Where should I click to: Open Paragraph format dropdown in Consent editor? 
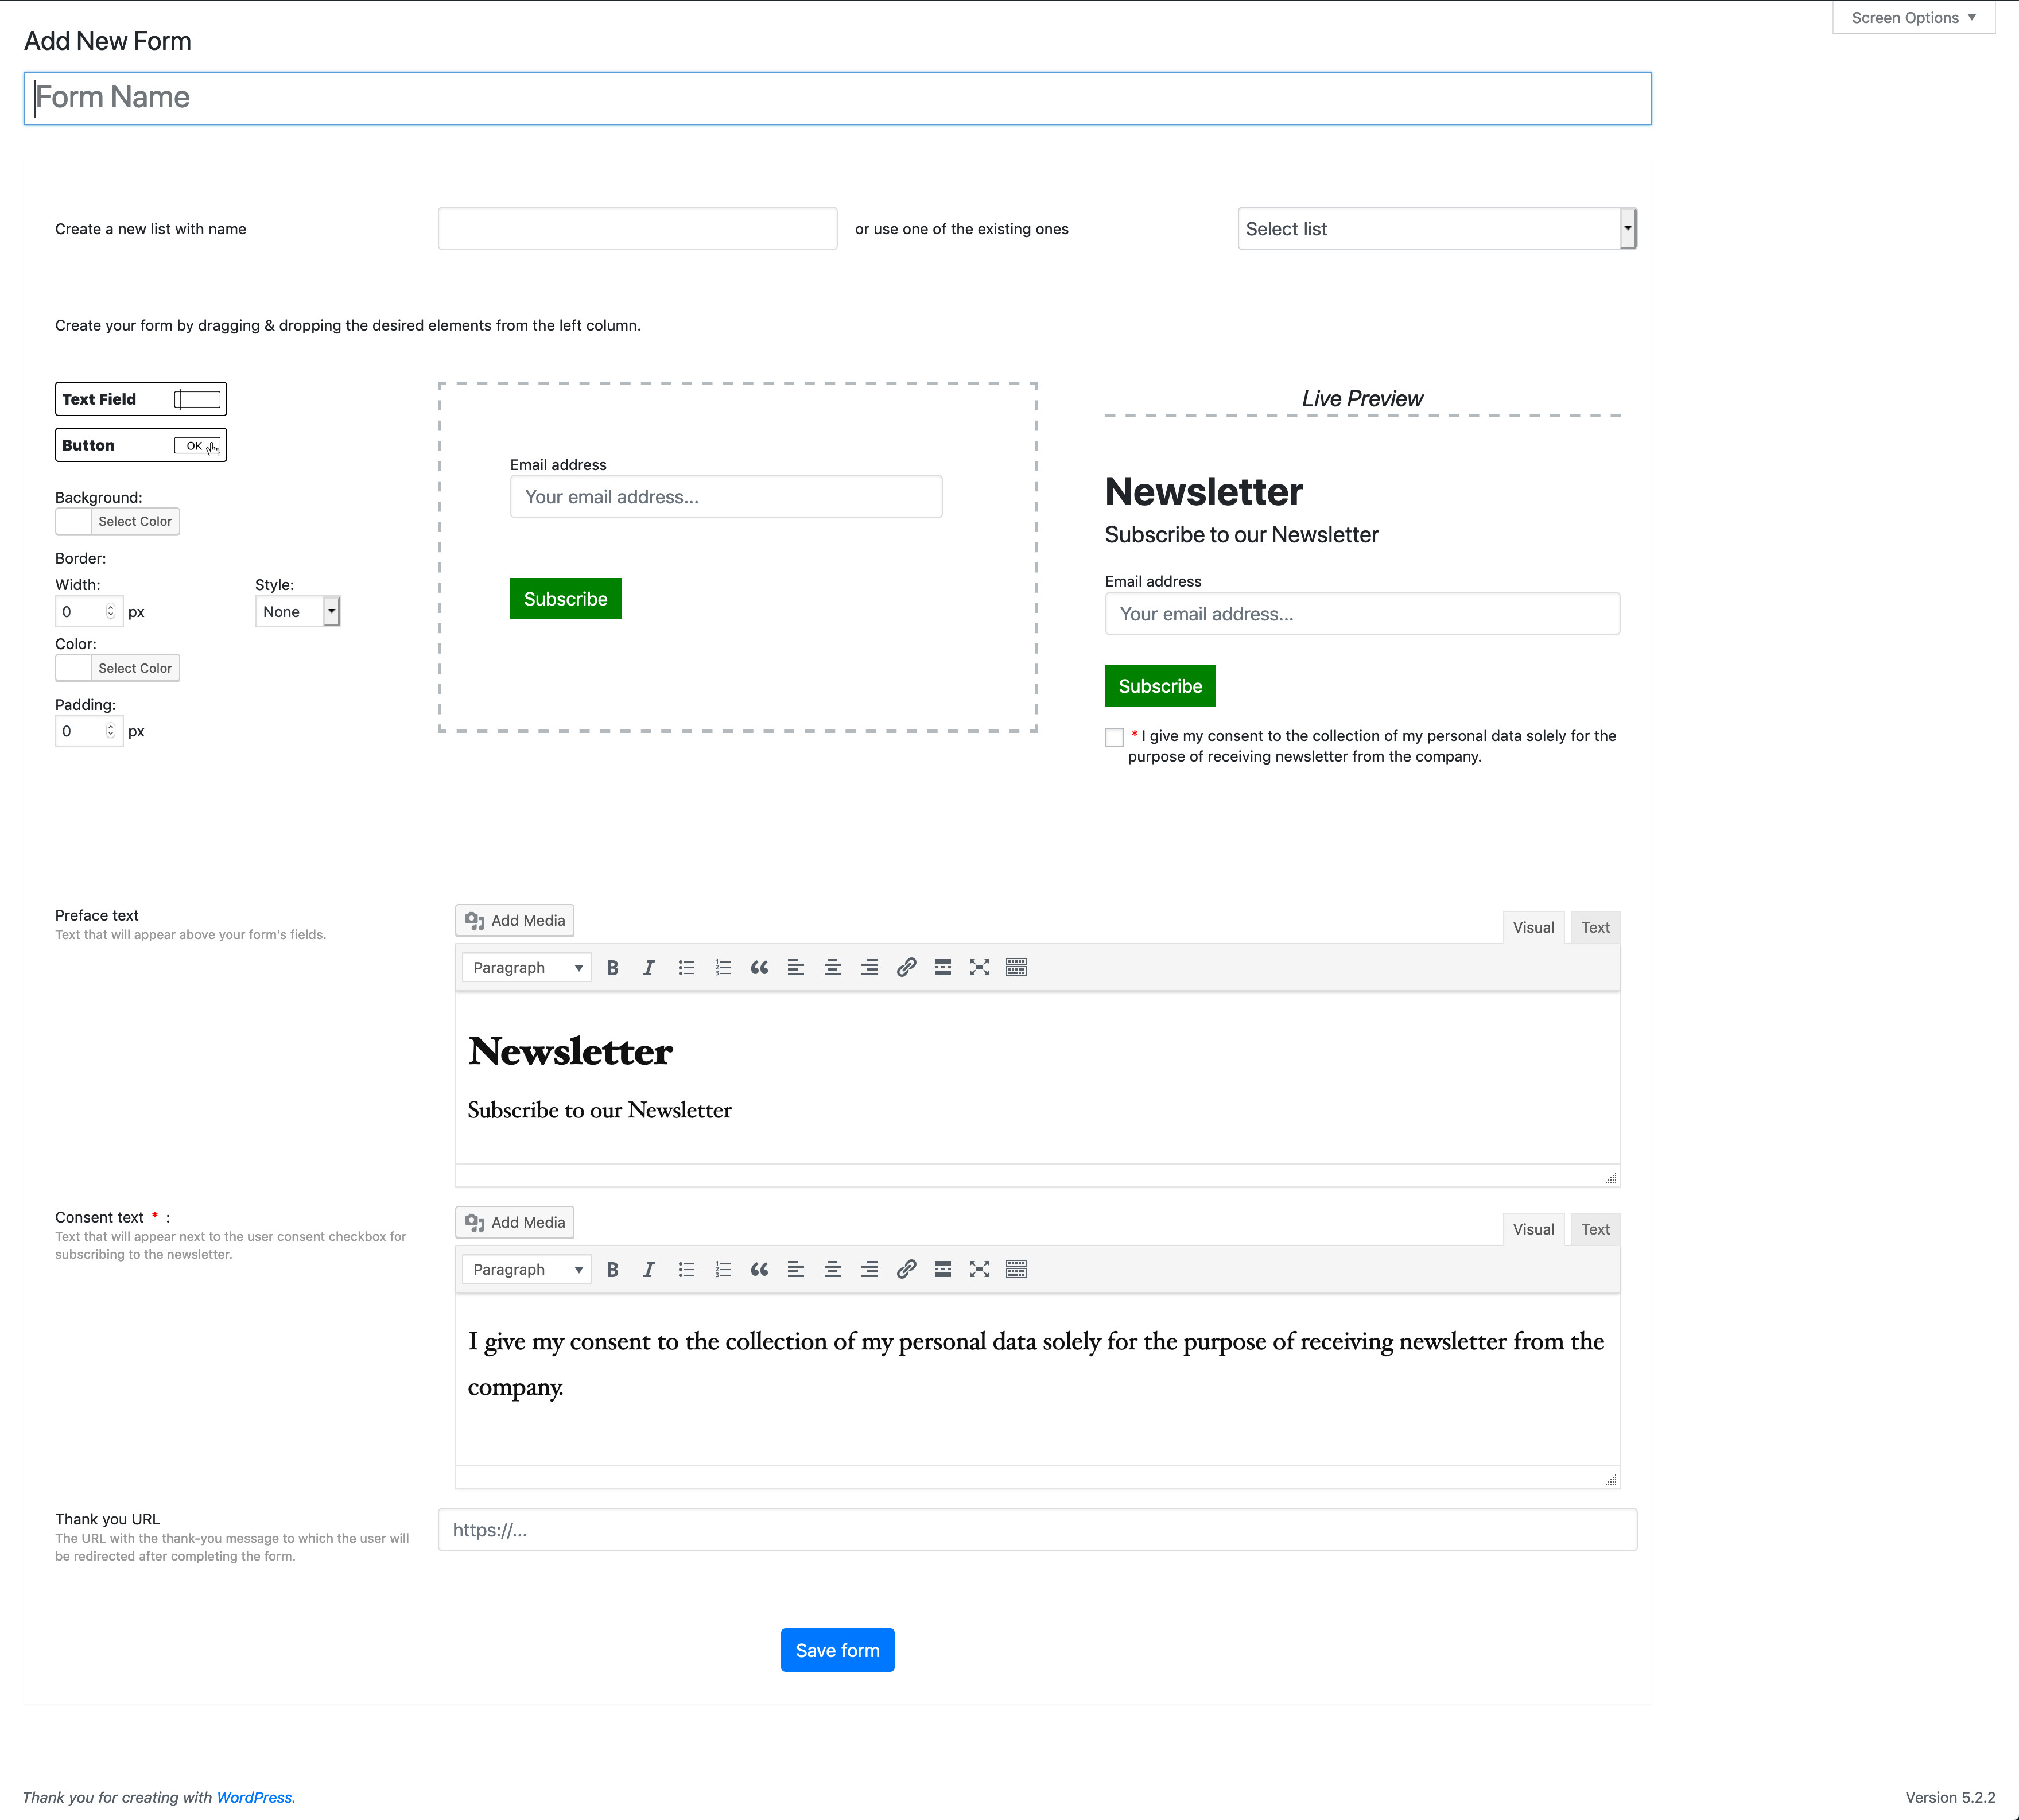point(527,1269)
